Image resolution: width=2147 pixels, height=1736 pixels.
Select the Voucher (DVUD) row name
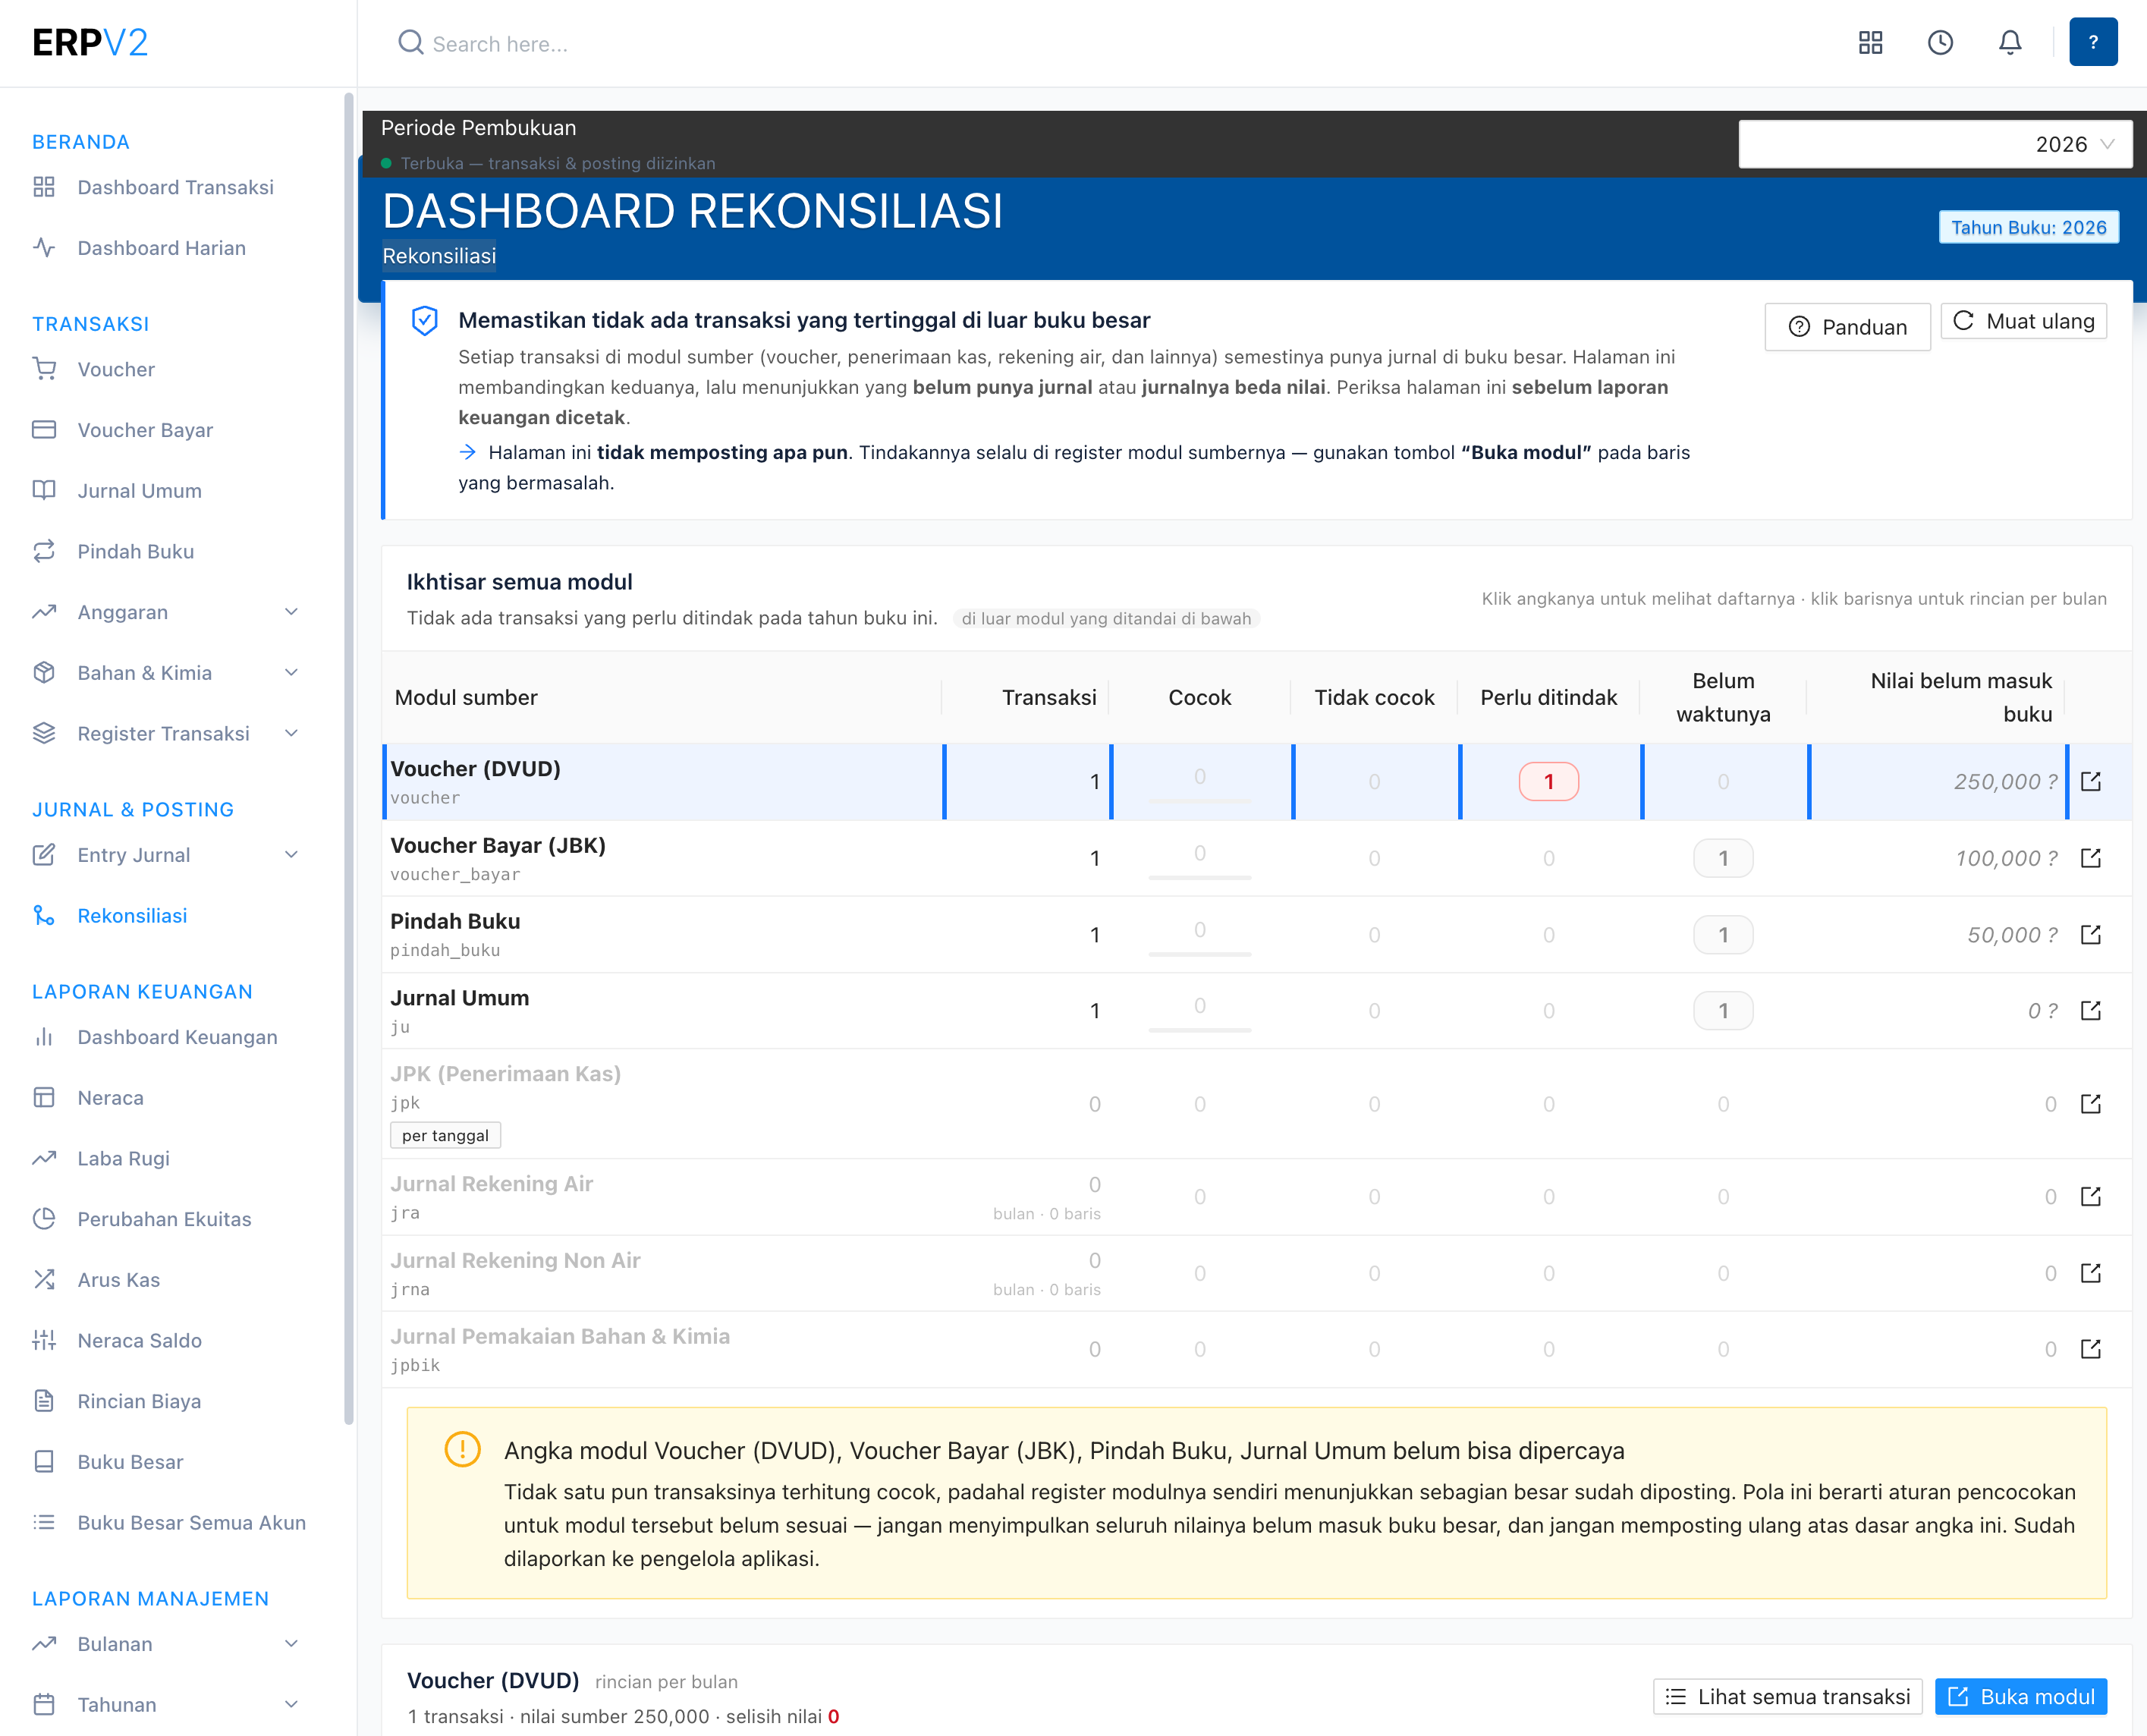[x=475, y=768]
